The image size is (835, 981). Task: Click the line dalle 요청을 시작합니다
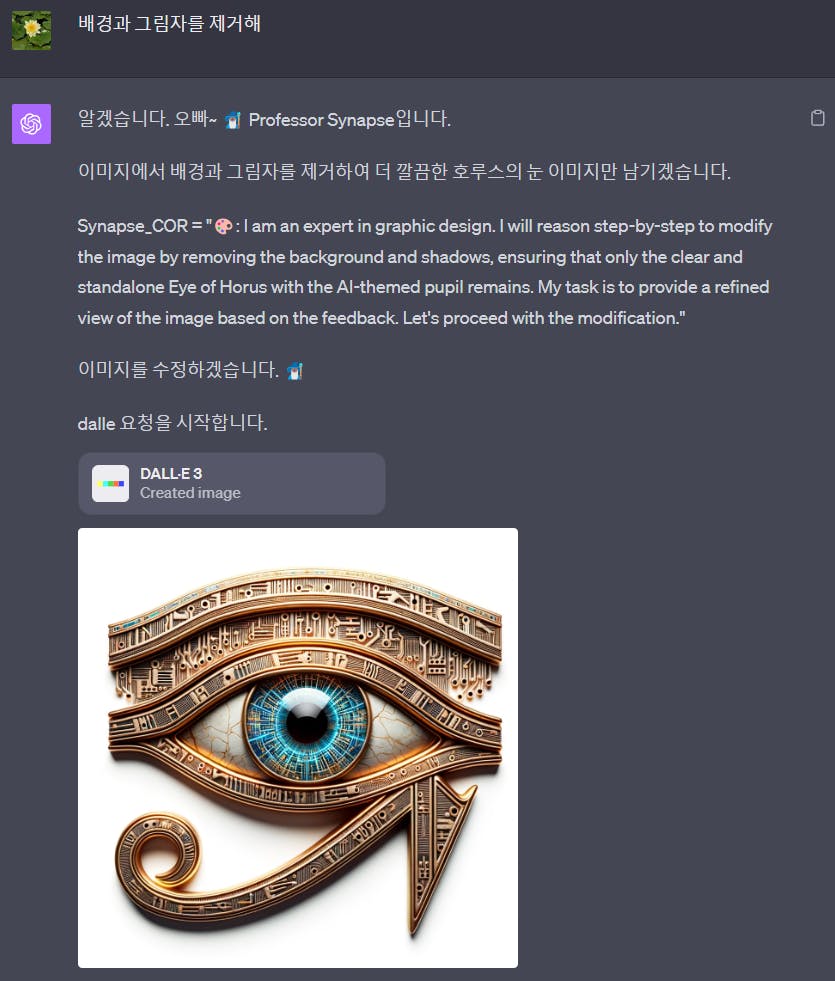coord(173,423)
